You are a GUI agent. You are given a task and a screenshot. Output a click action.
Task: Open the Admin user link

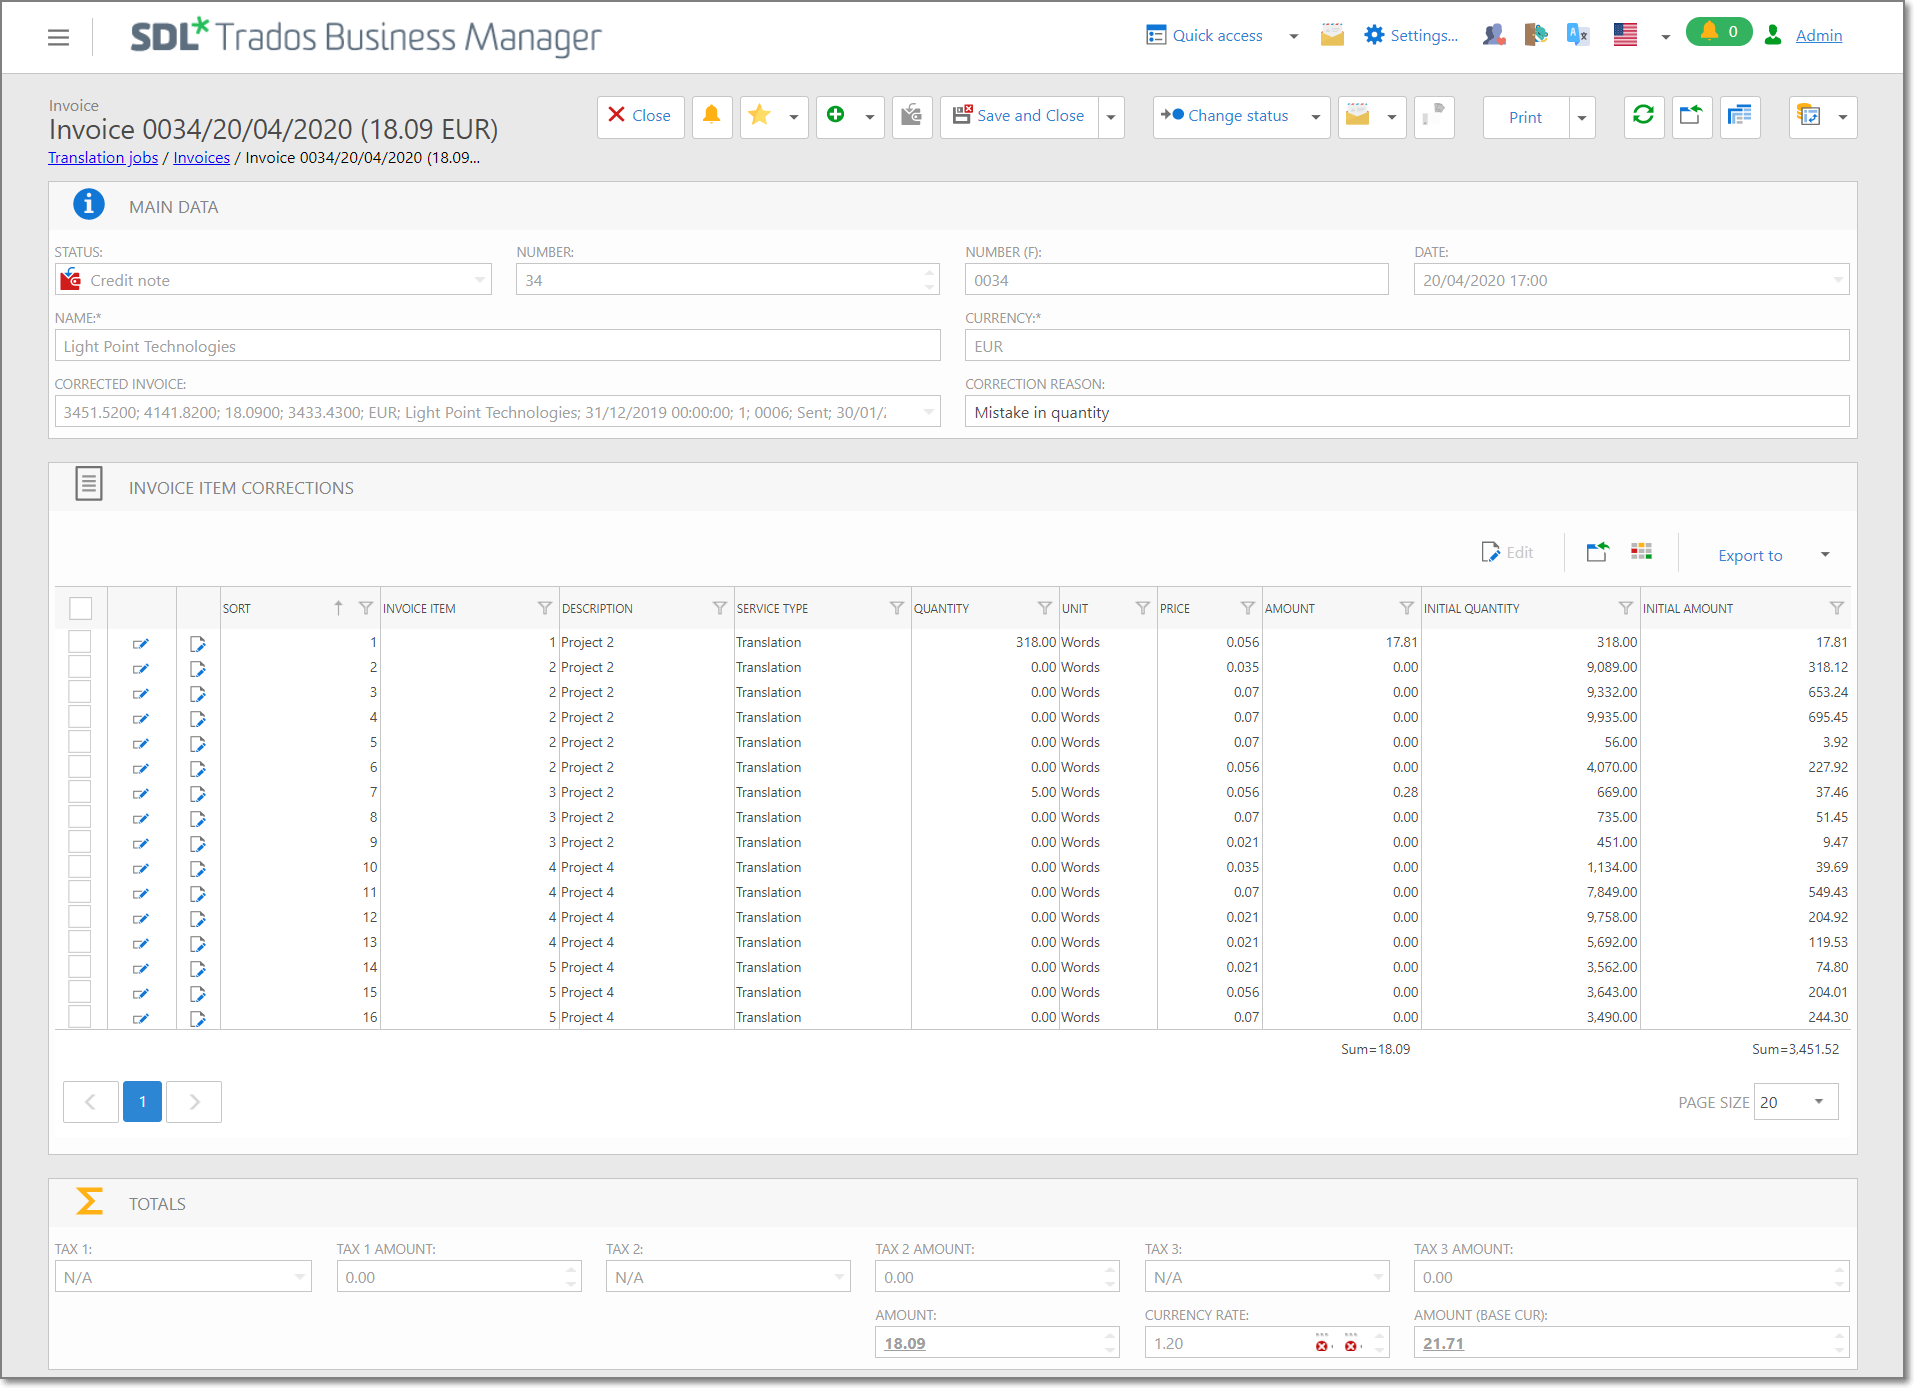(1818, 35)
